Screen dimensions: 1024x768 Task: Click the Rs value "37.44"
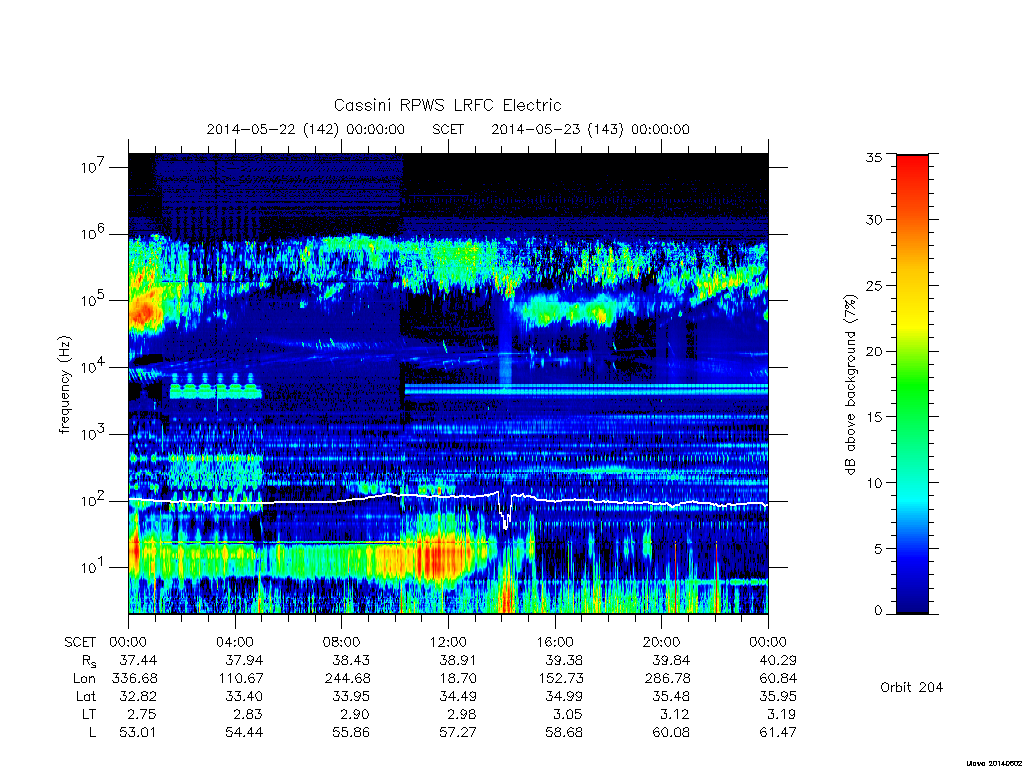coord(138,660)
